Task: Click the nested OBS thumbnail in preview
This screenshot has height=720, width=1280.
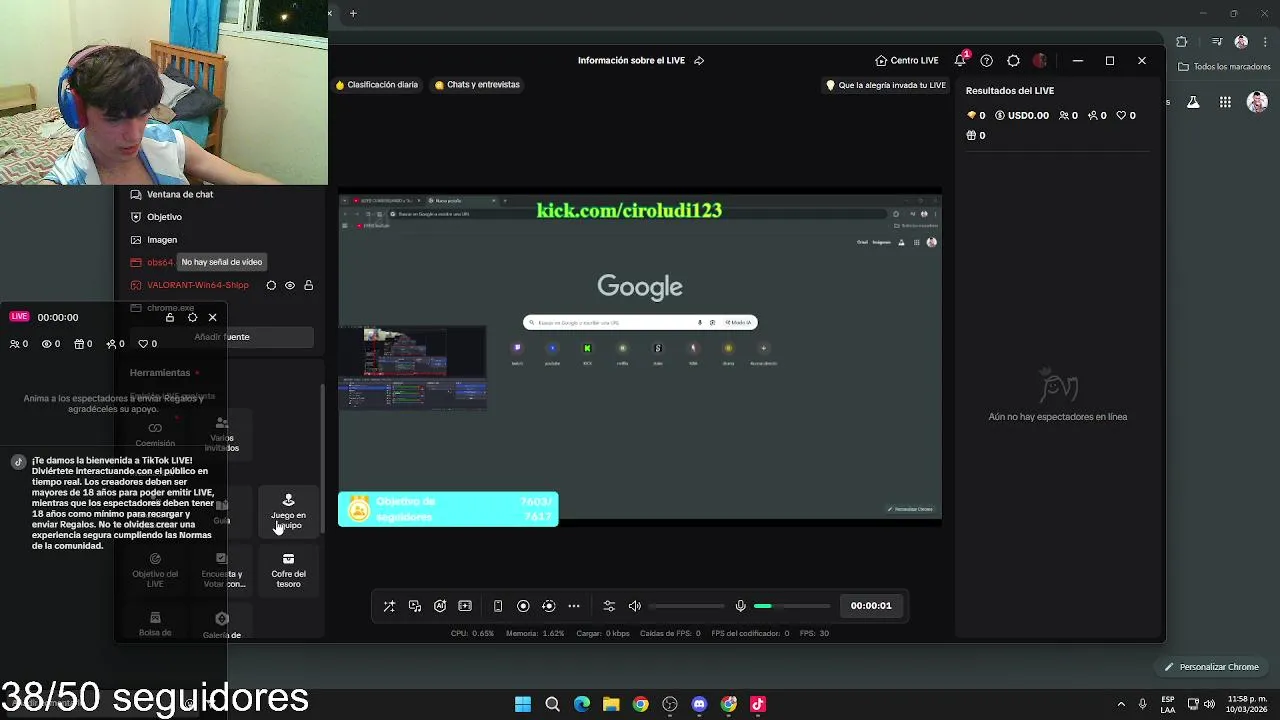Action: point(412,369)
